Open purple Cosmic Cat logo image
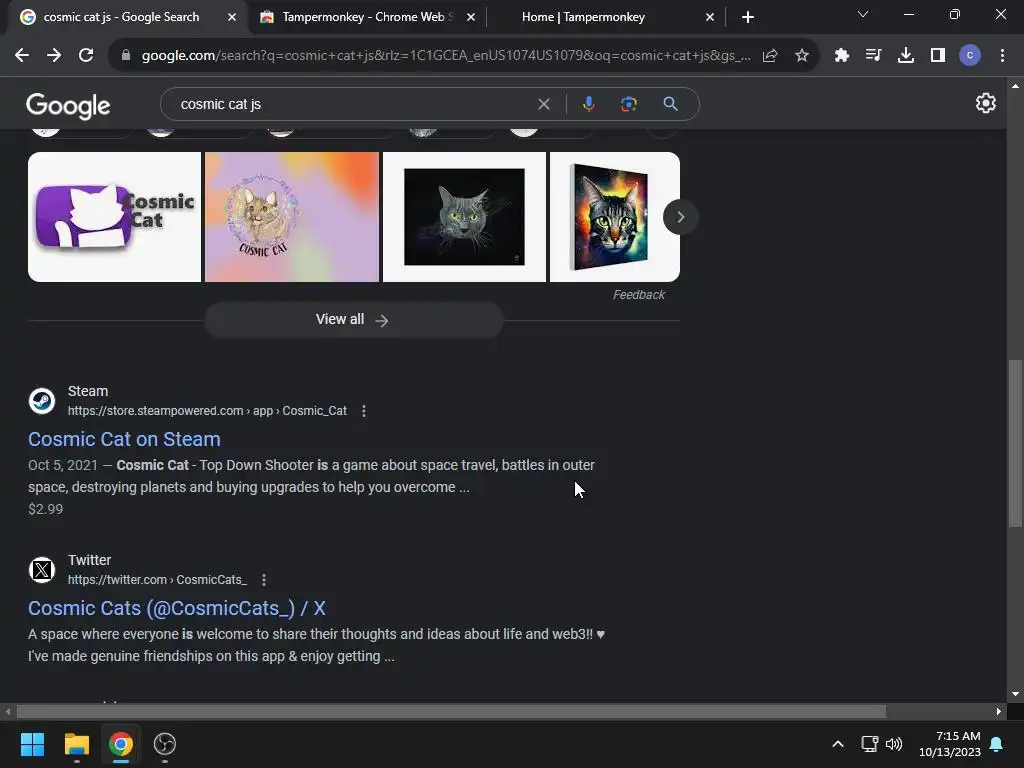 114,217
